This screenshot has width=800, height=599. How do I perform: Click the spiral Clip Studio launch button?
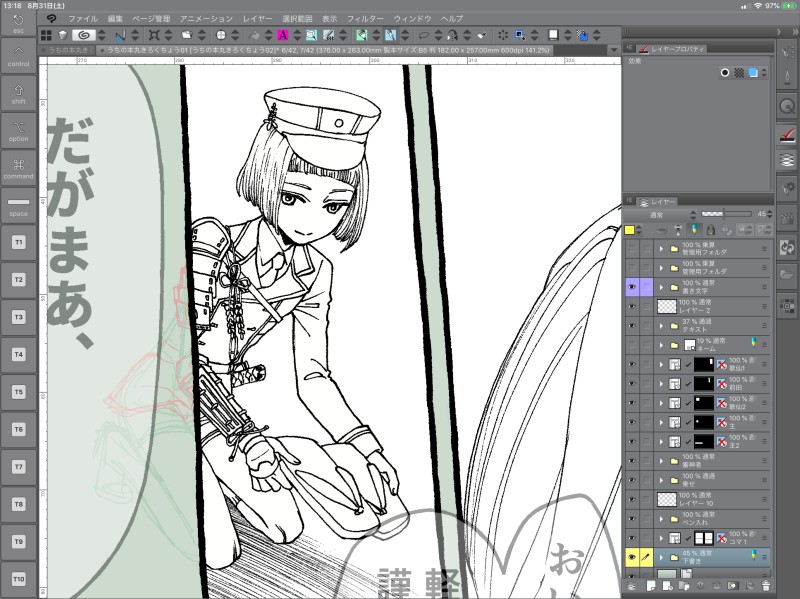click(x=84, y=35)
